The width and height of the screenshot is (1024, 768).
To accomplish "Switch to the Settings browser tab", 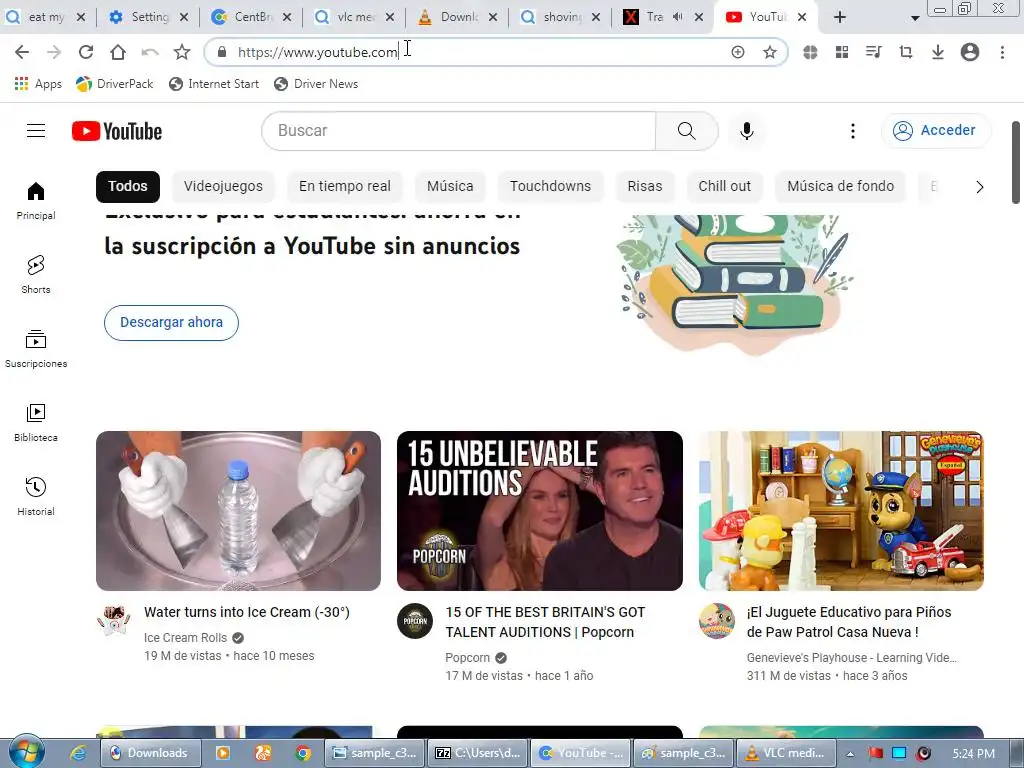I will click(x=150, y=17).
